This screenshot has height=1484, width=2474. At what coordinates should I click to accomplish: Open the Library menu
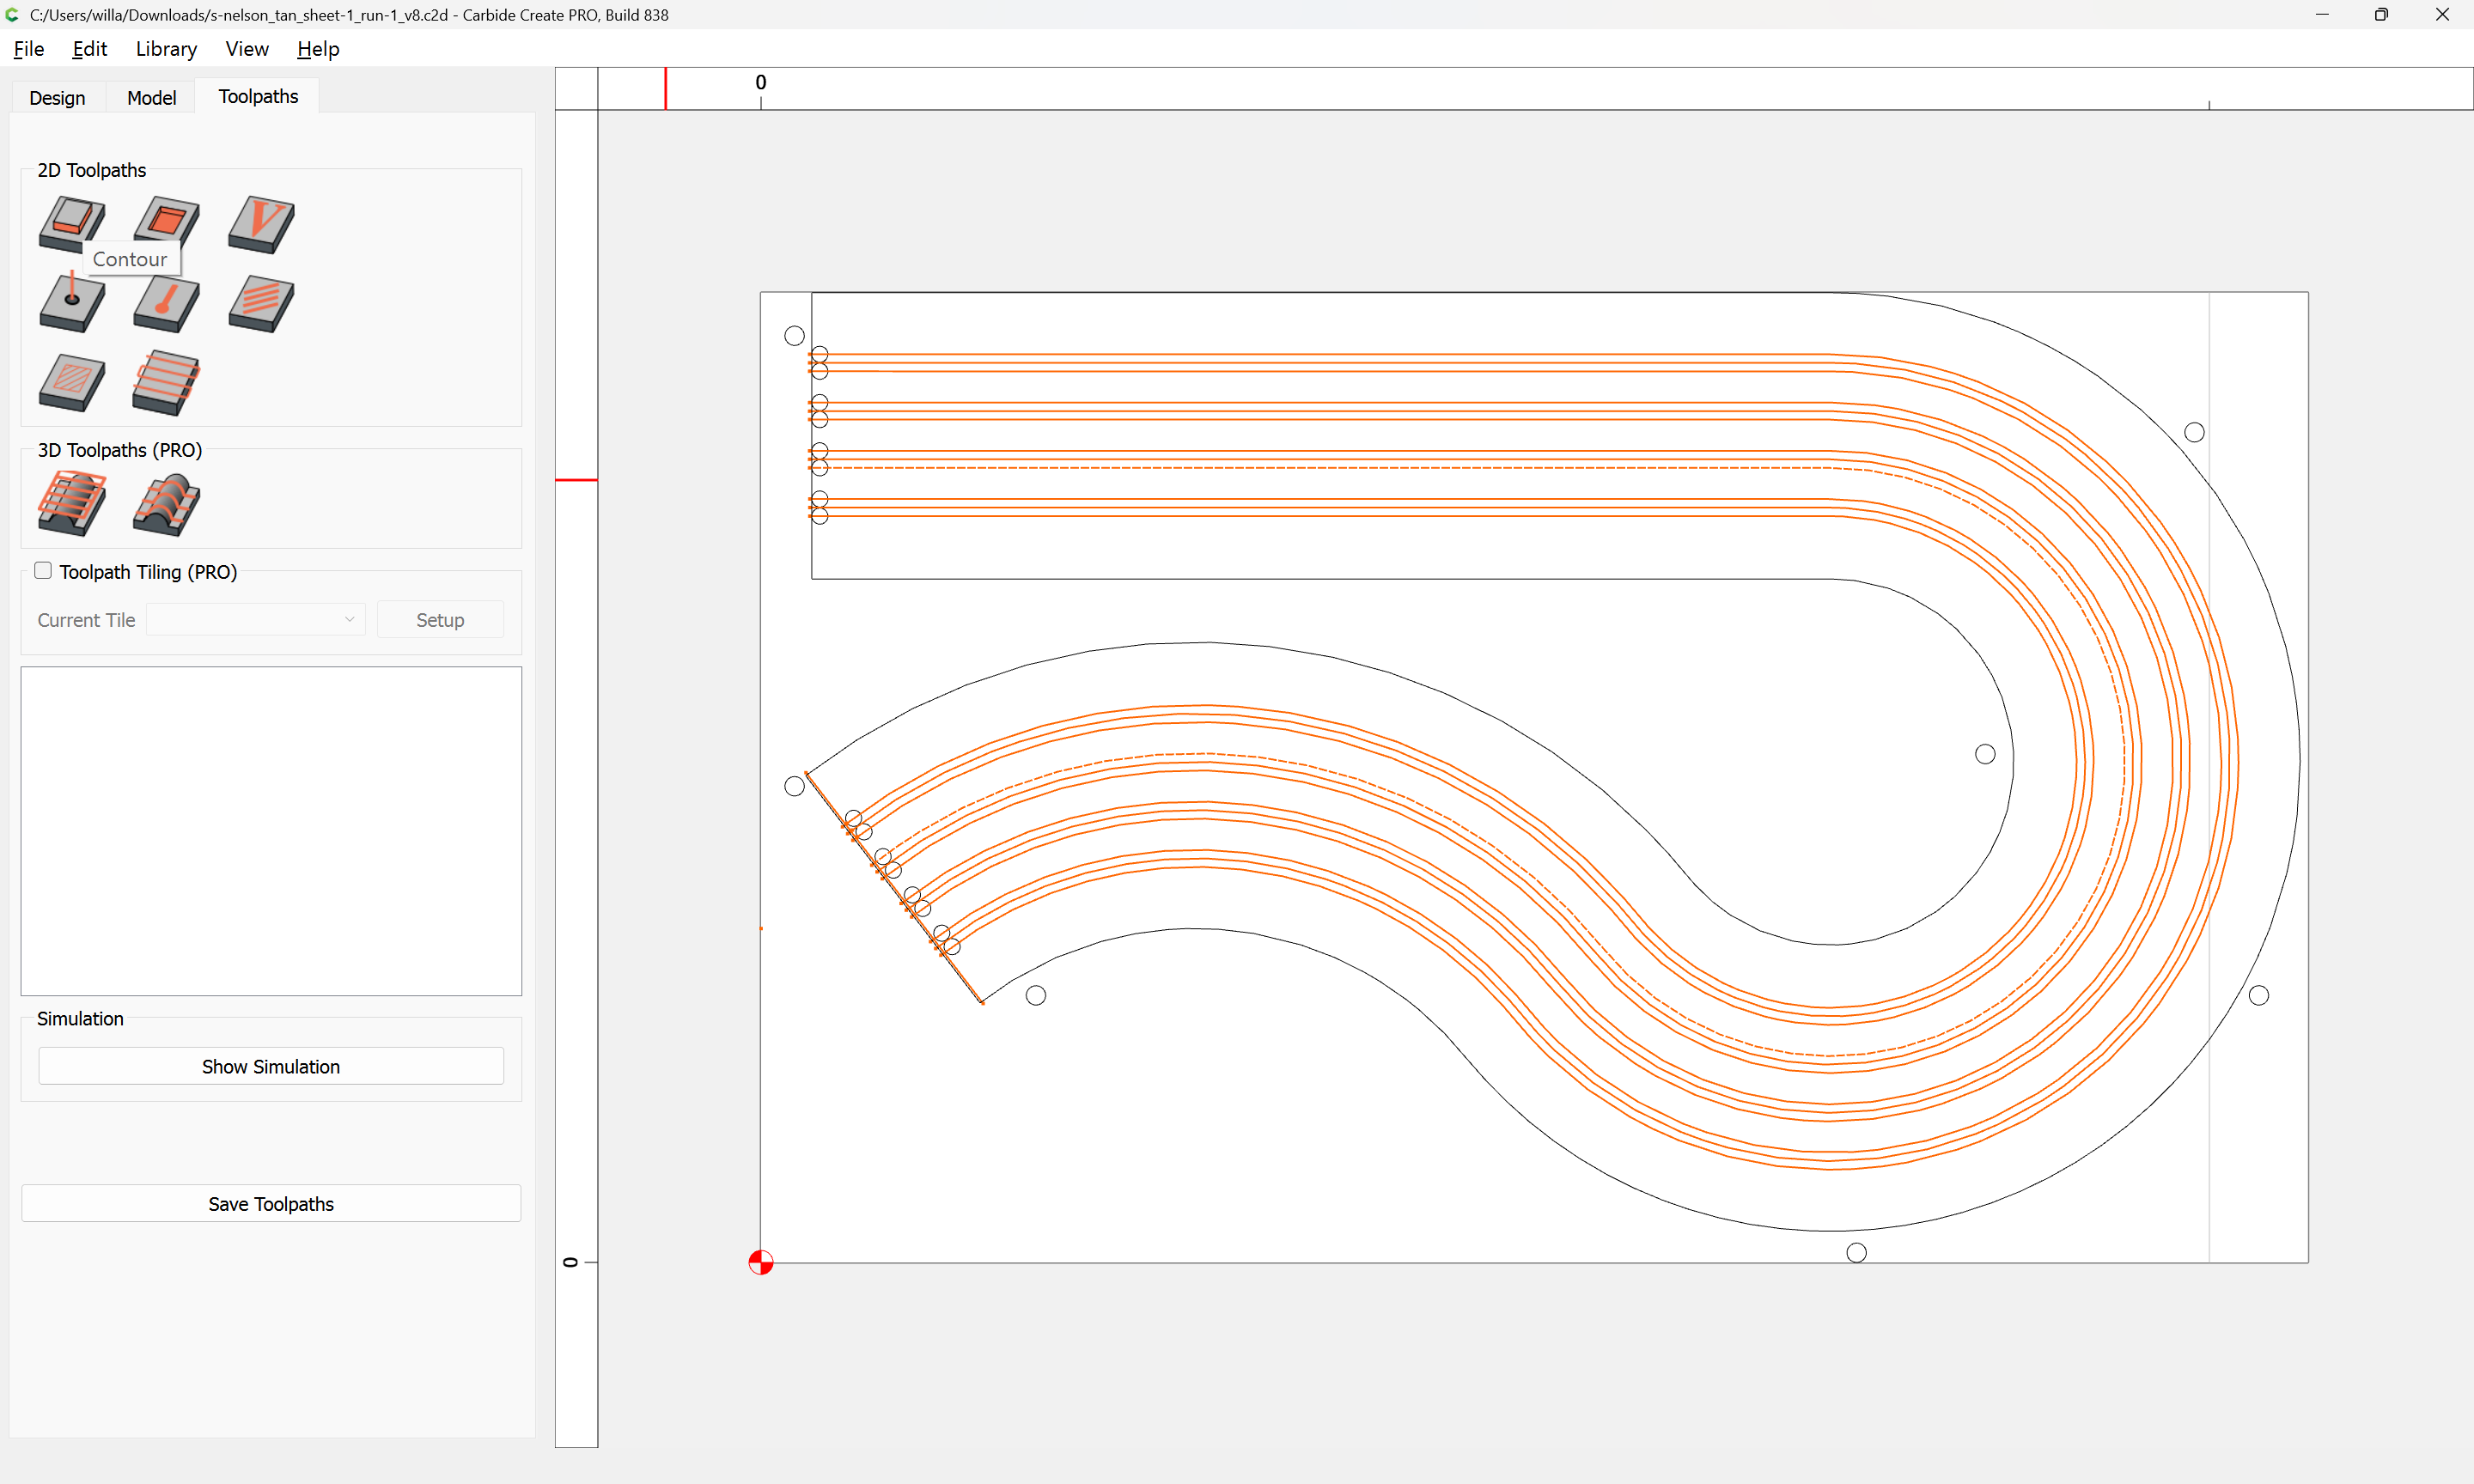pos(166,49)
